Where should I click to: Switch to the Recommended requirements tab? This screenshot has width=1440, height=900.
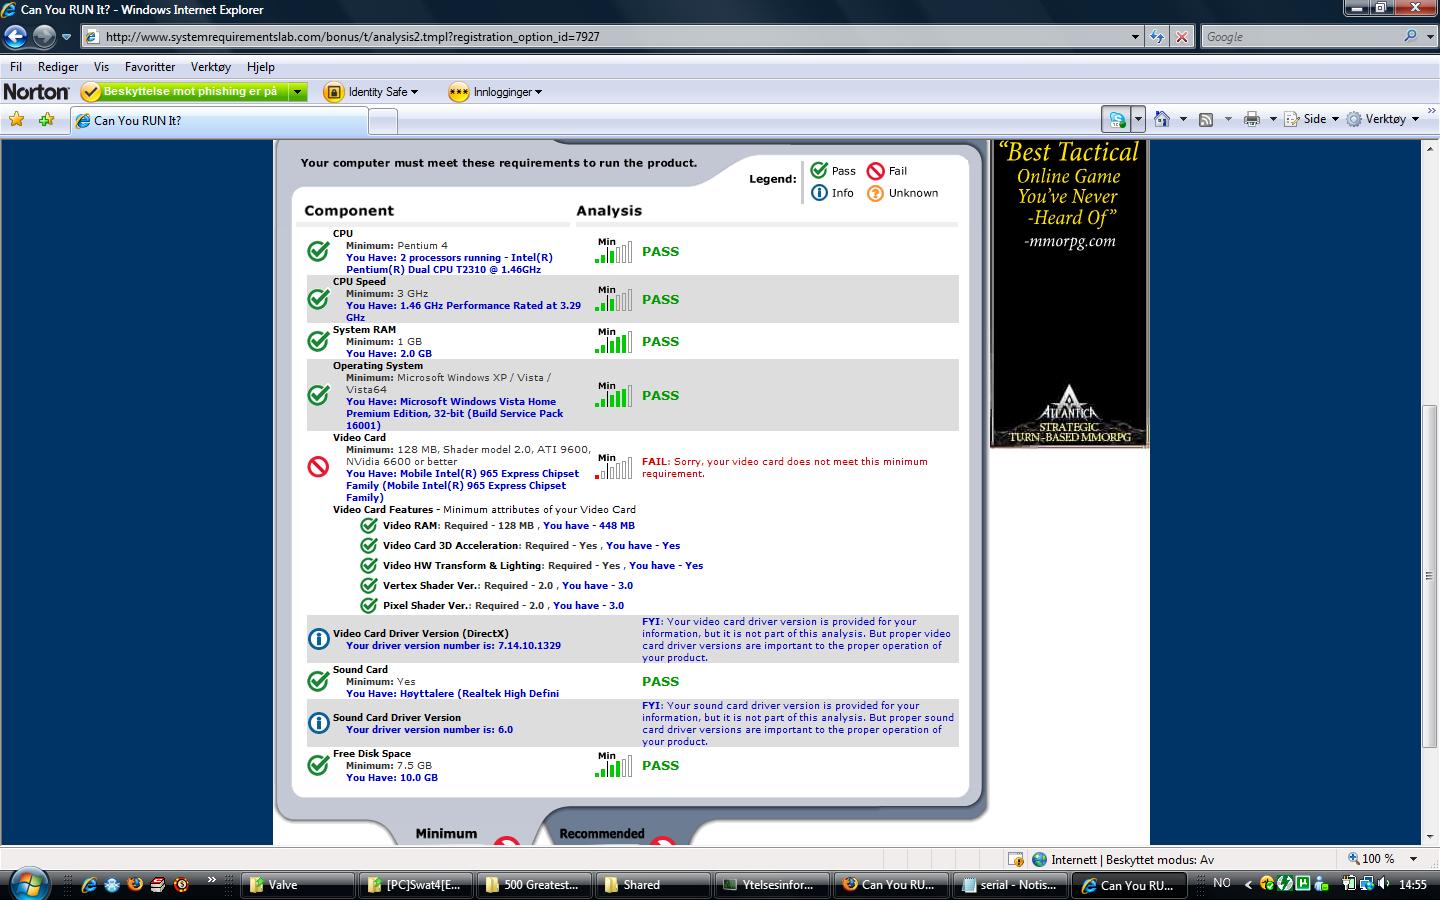[x=602, y=833]
